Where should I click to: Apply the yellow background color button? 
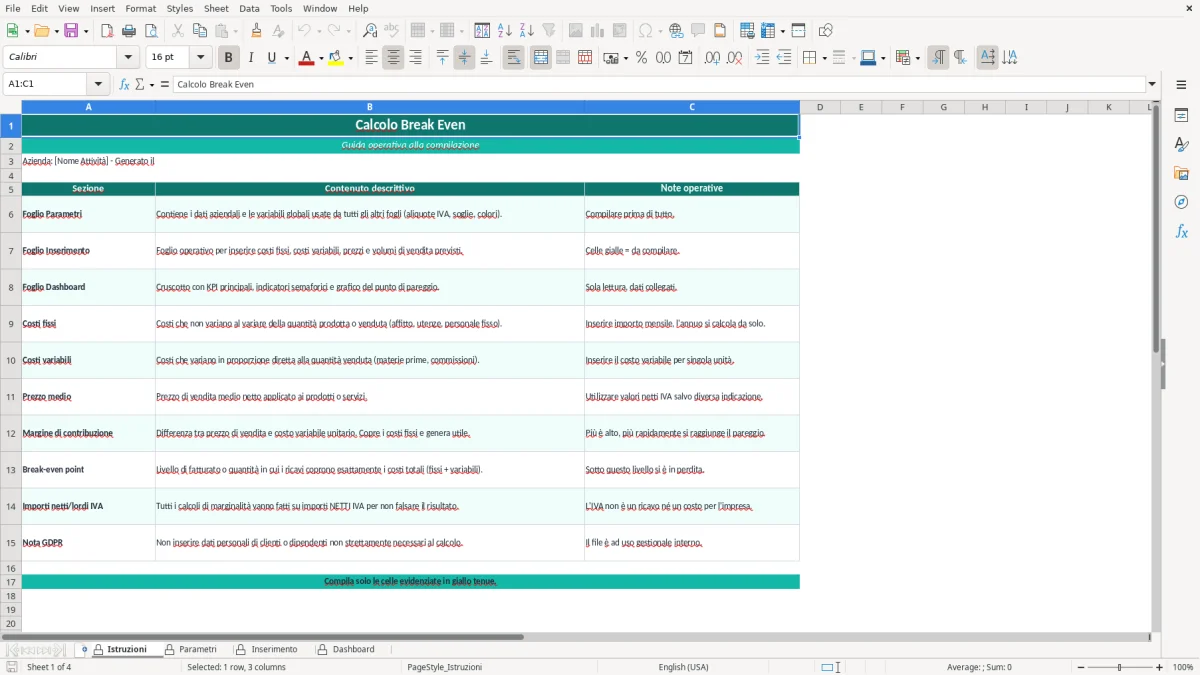336,58
